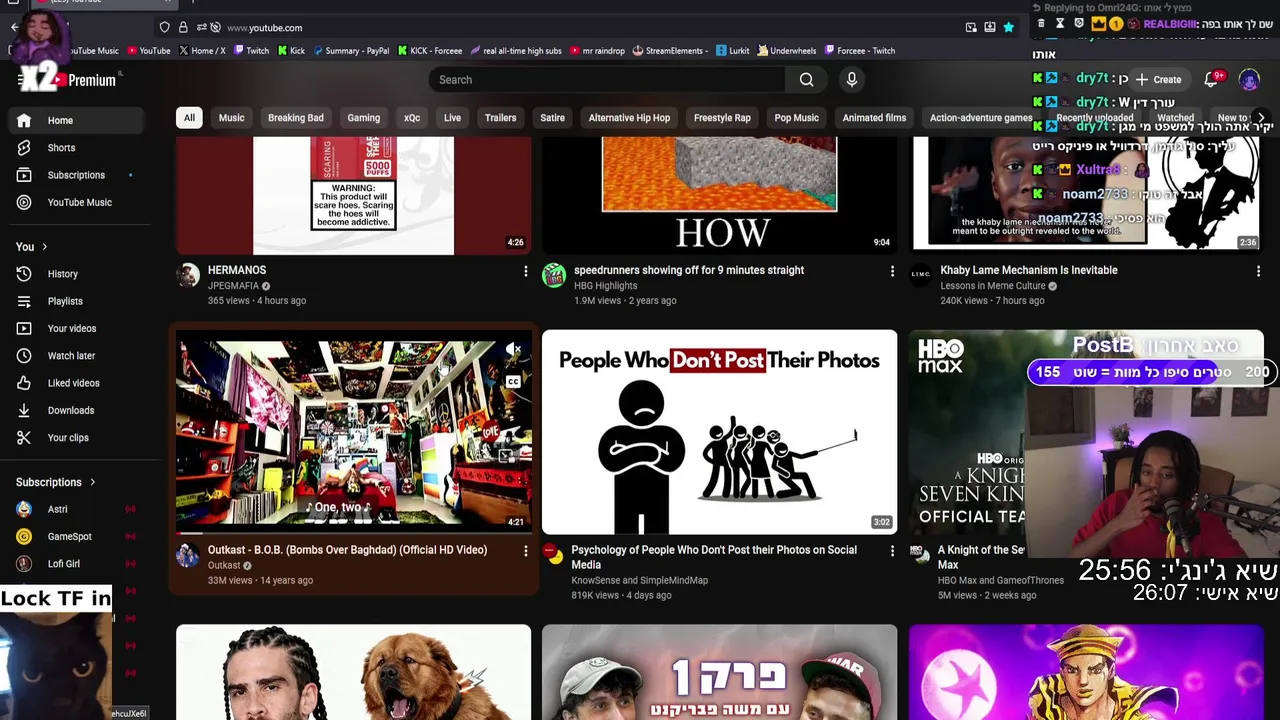Open the speedrunners HOW thumbnail
Viewport: 1280px width, 720px height.
(x=720, y=195)
